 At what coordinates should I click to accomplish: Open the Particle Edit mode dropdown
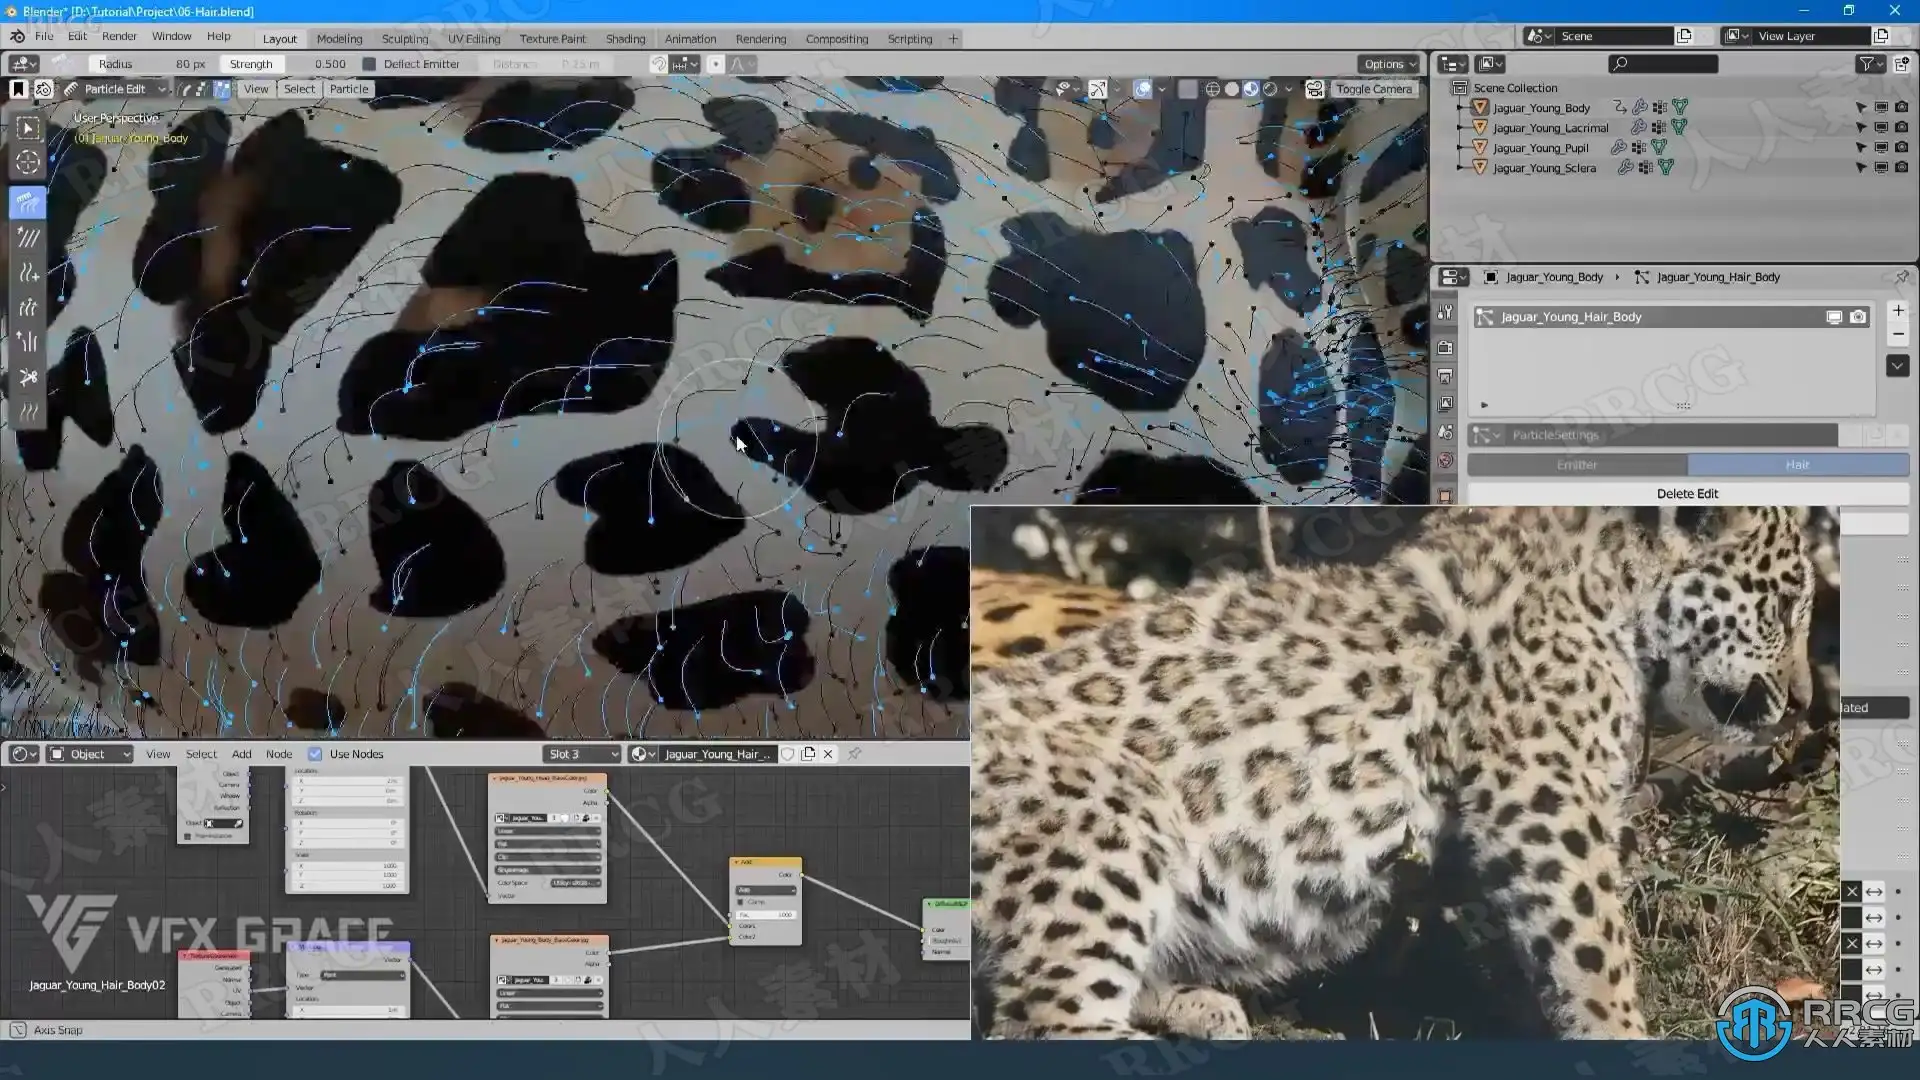pos(117,89)
